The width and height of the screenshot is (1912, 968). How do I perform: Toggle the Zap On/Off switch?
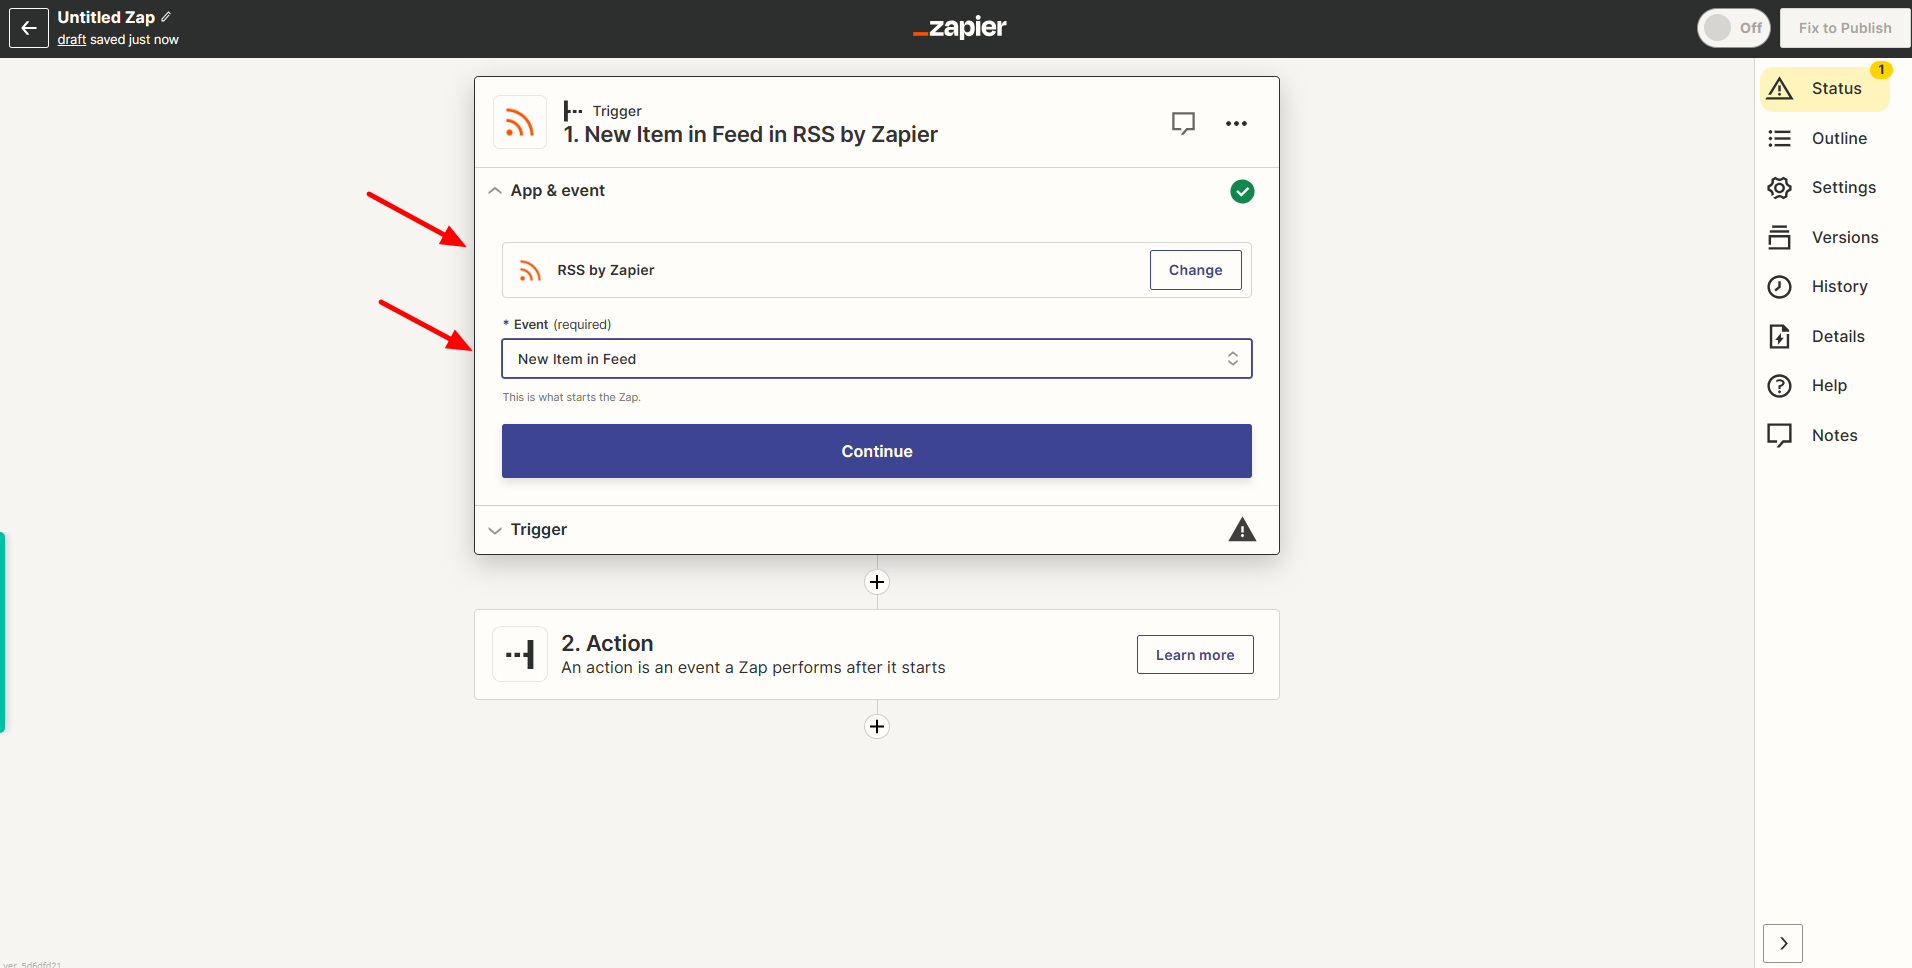1734,28
